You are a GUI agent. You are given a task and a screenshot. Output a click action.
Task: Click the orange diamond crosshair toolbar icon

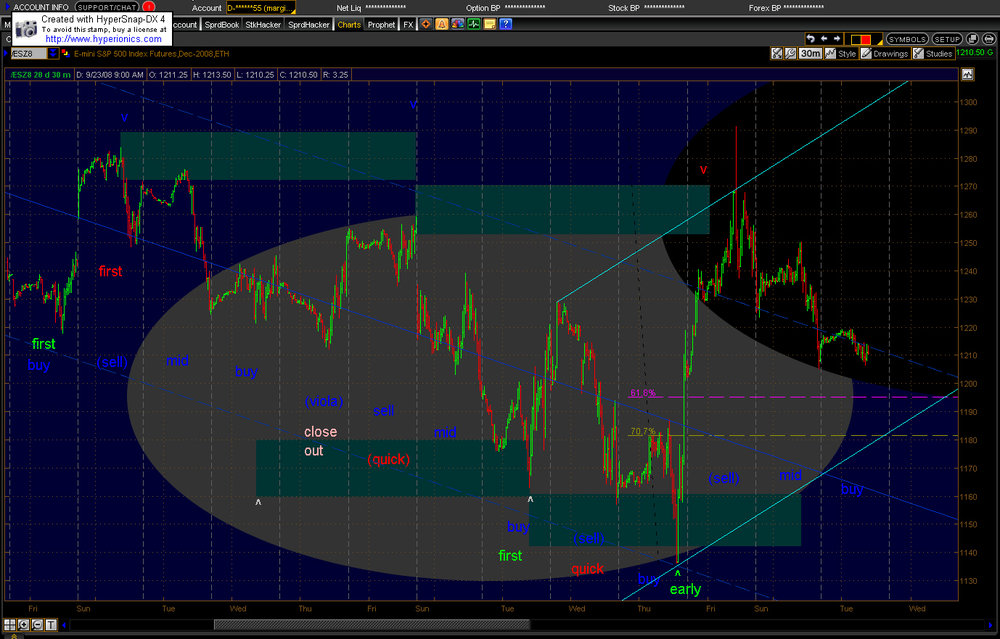(426, 24)
